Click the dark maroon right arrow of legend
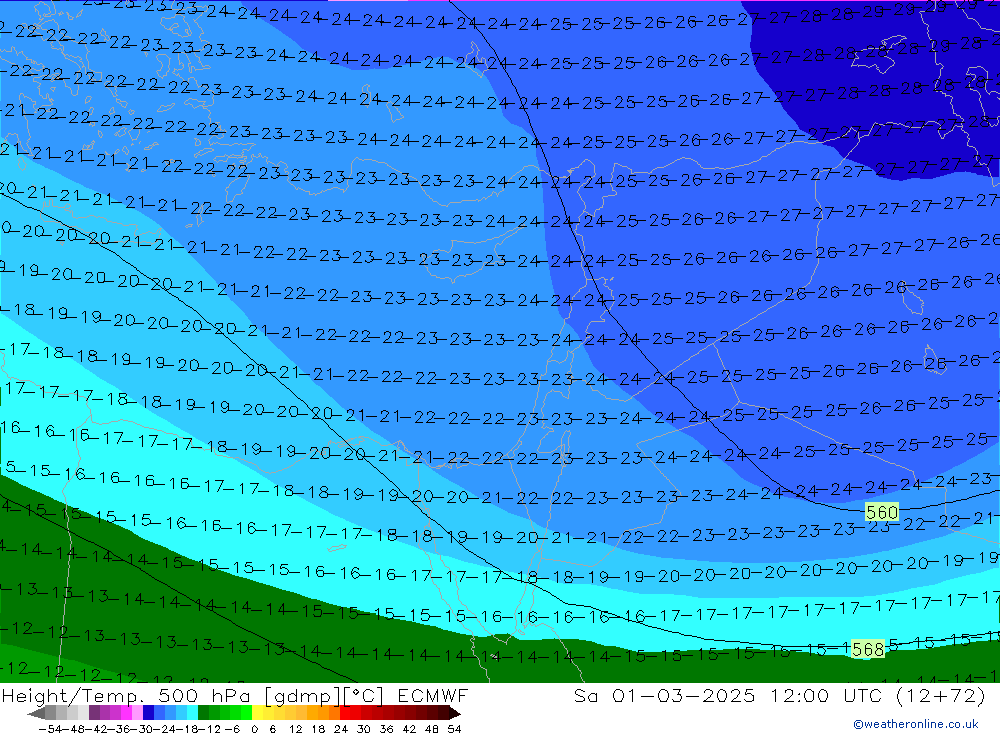The height and width of the screenshot is (733, 1000). tap(455, 713)
